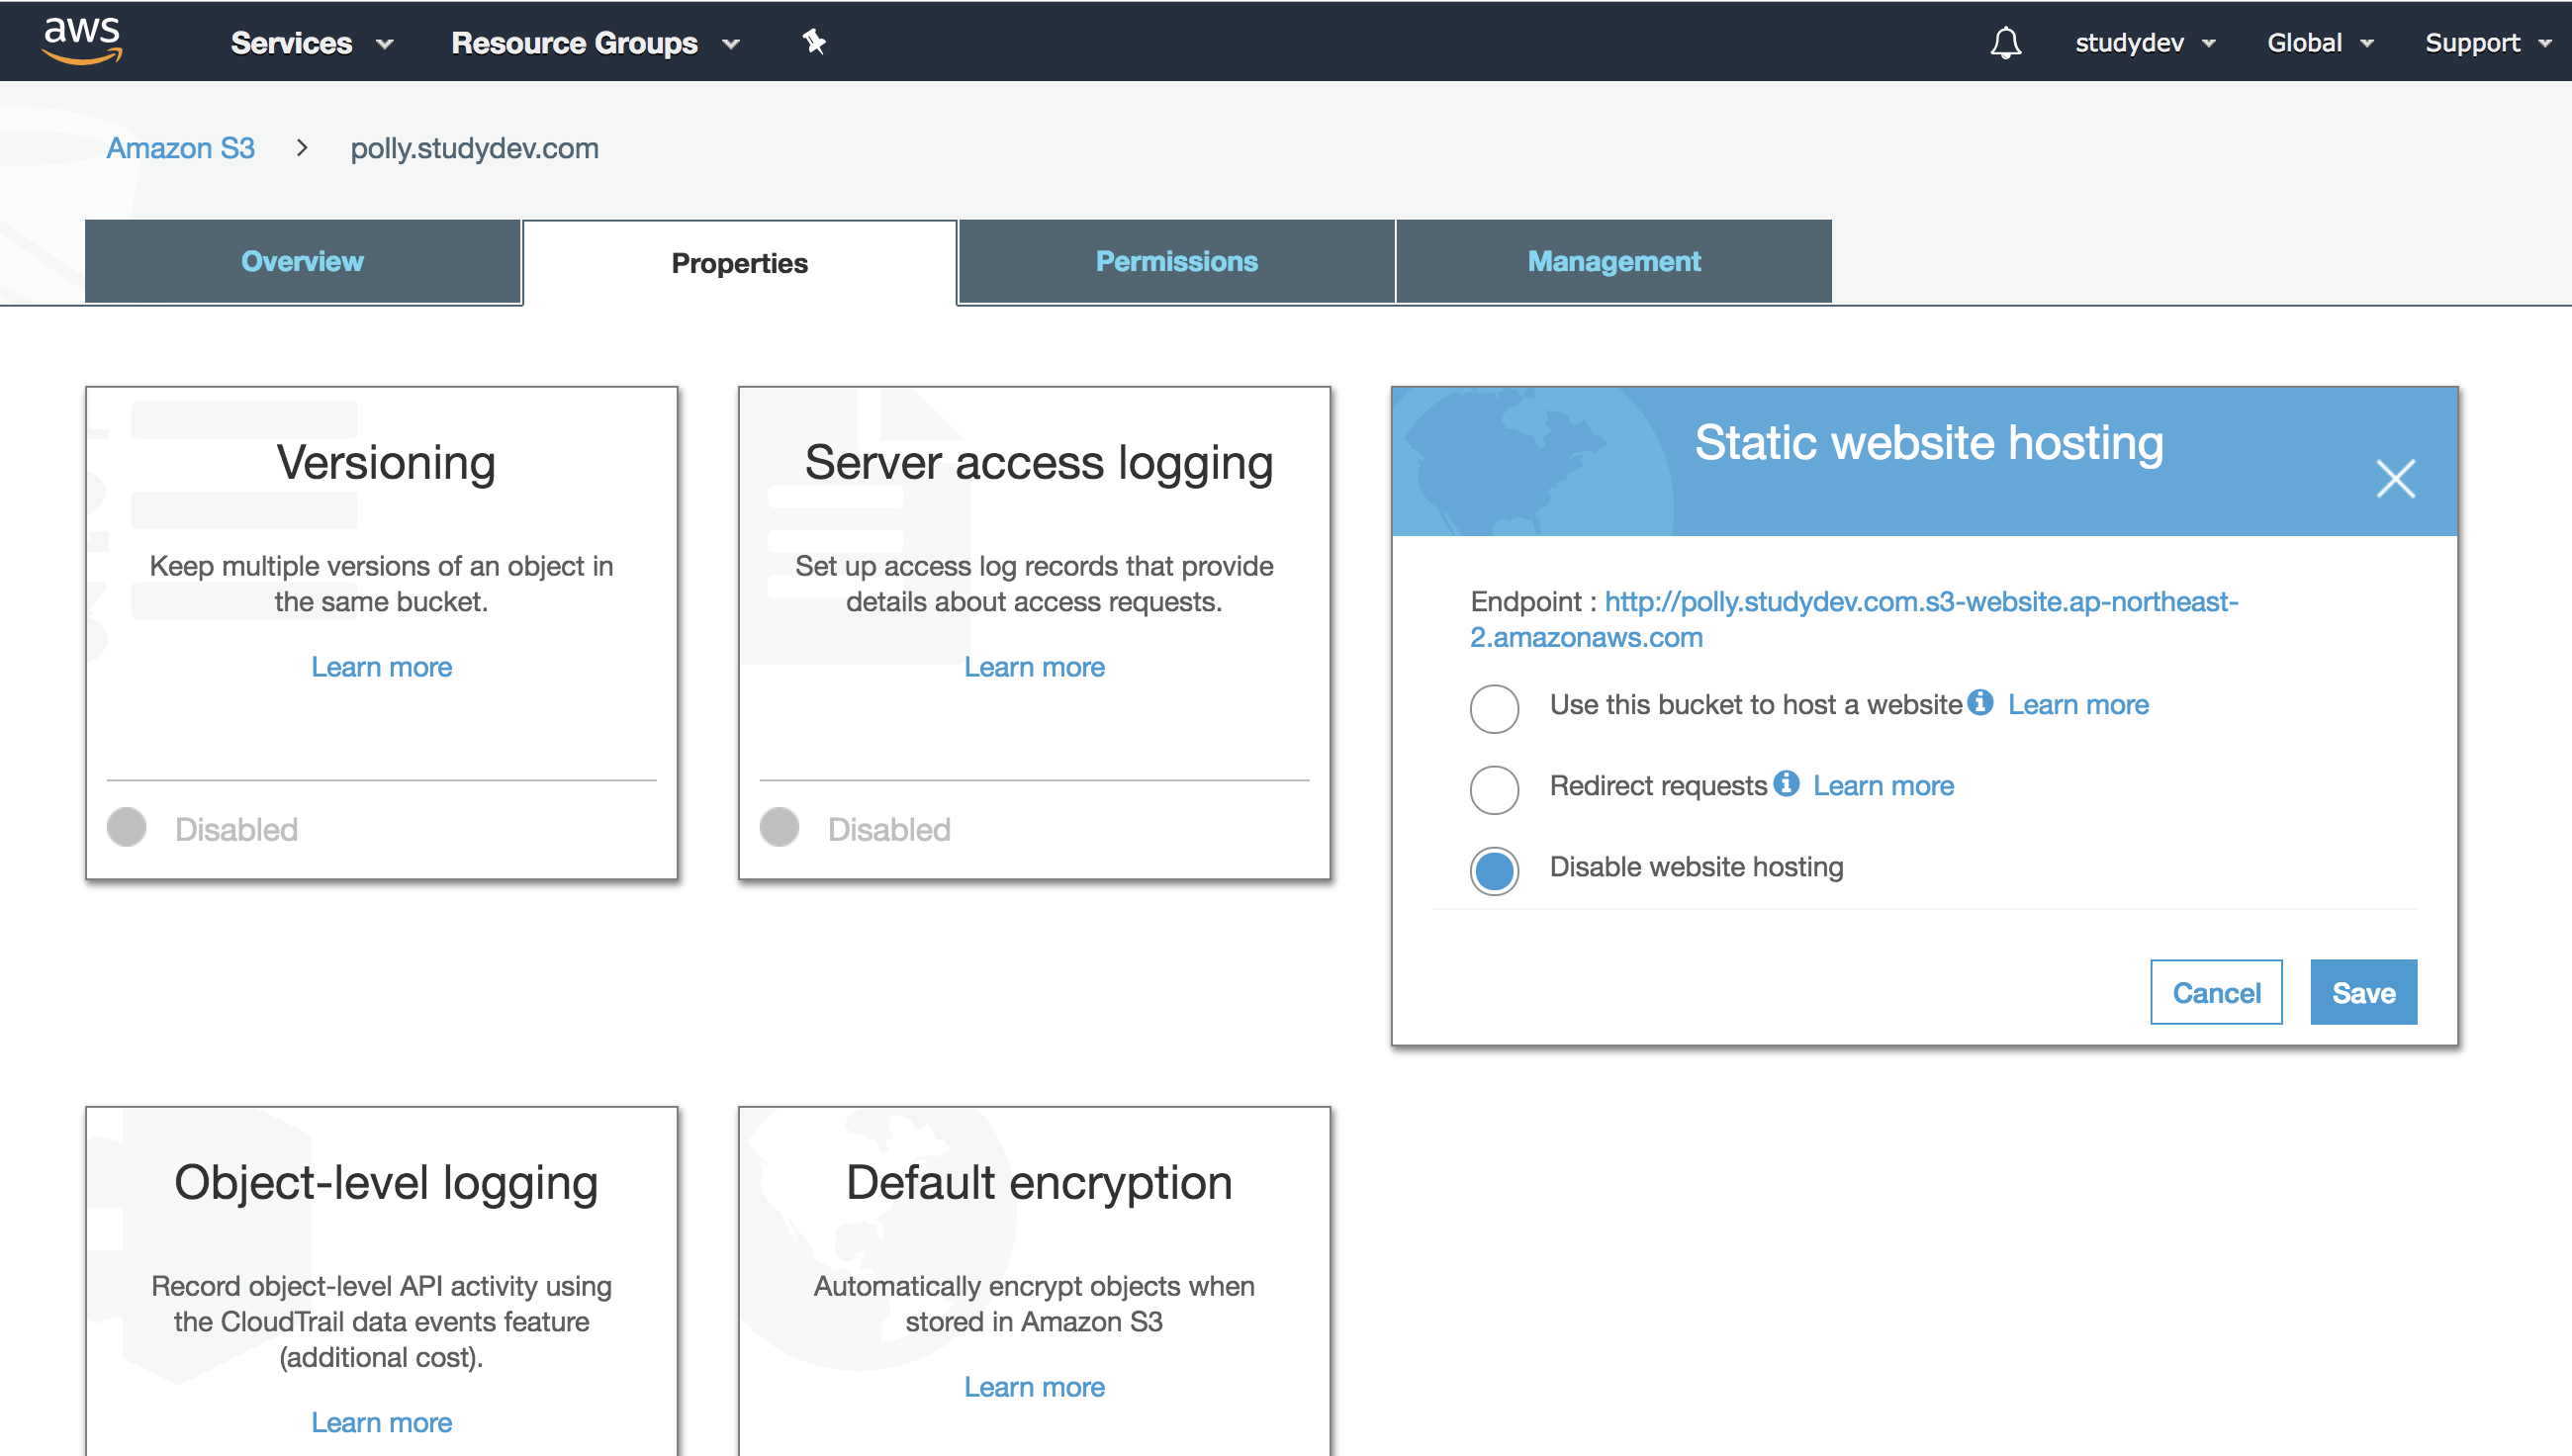Select Disable website hosting radio button
2572x1456 pixels.
(1494, 871)
